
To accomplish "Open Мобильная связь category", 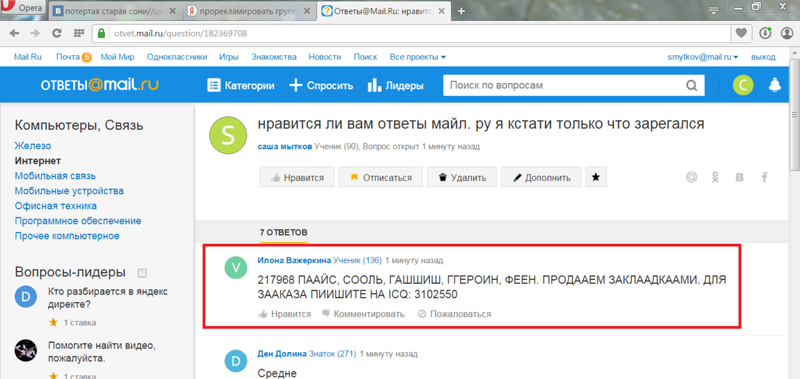I will point(55,176).
